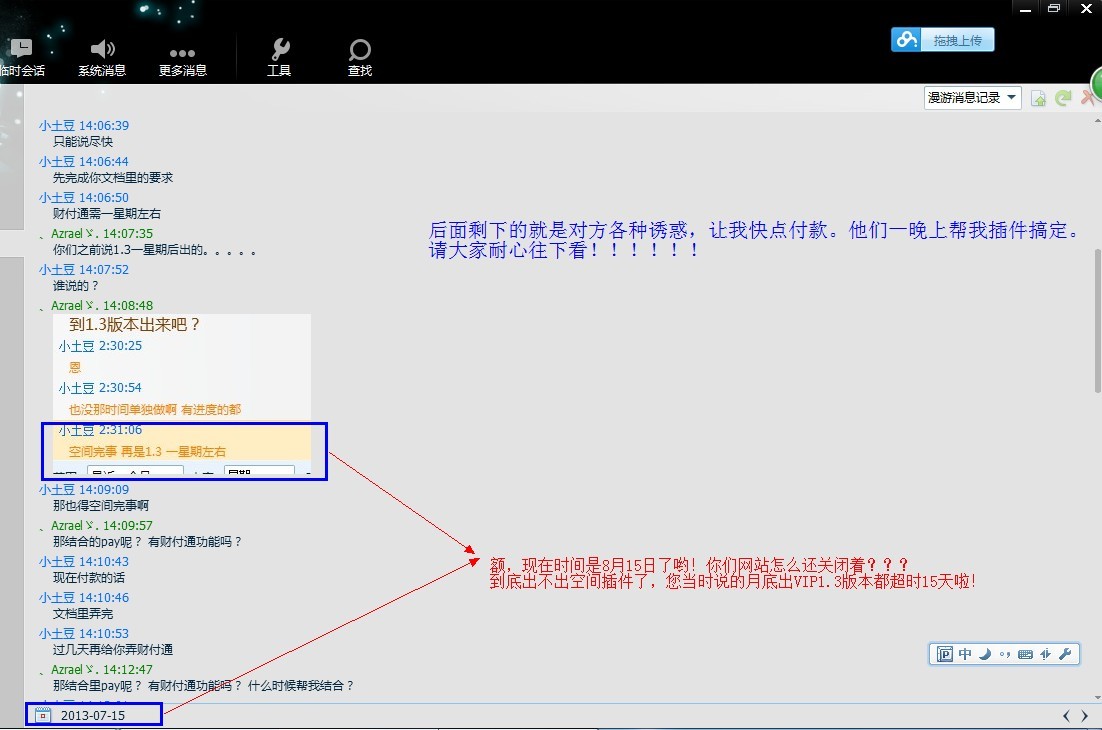Click the vertical scrollbar thumb in chat history
The width and height of the screenshot is (1102, 730).
click(x=1097, y=321)
